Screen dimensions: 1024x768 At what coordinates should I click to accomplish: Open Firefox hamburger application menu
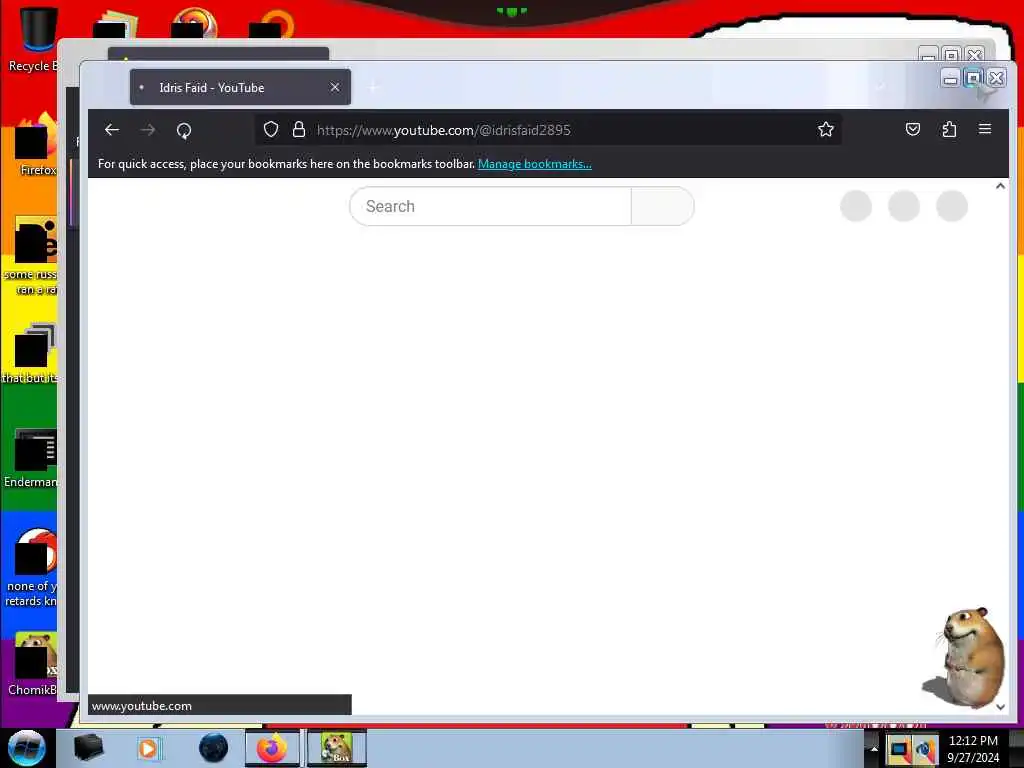[x=985, y=129]
